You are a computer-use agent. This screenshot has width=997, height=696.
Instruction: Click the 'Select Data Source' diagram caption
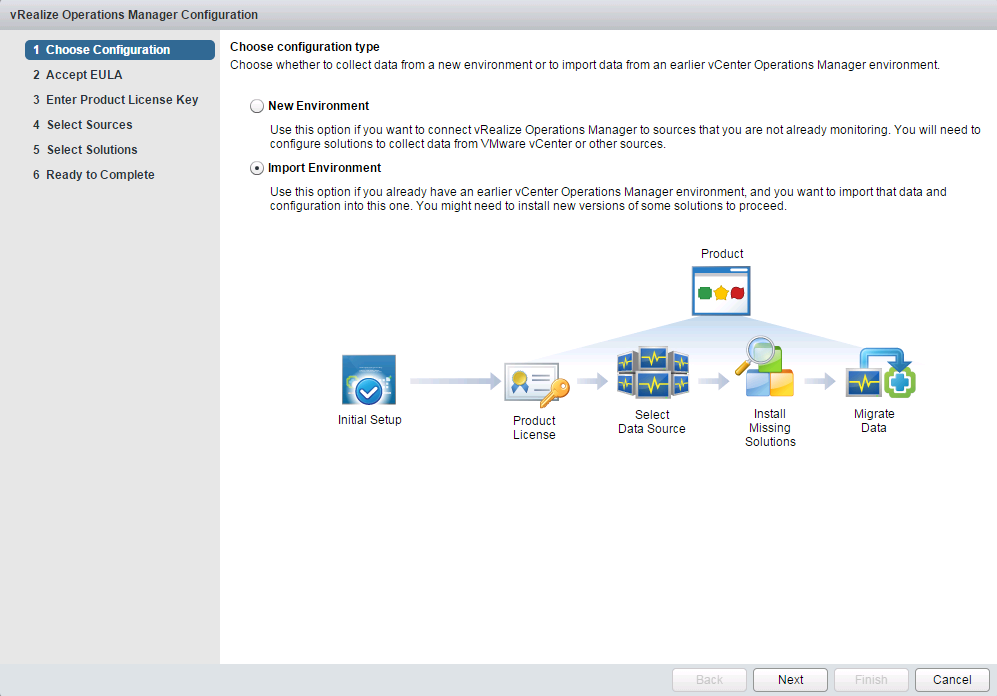(652, 421)
